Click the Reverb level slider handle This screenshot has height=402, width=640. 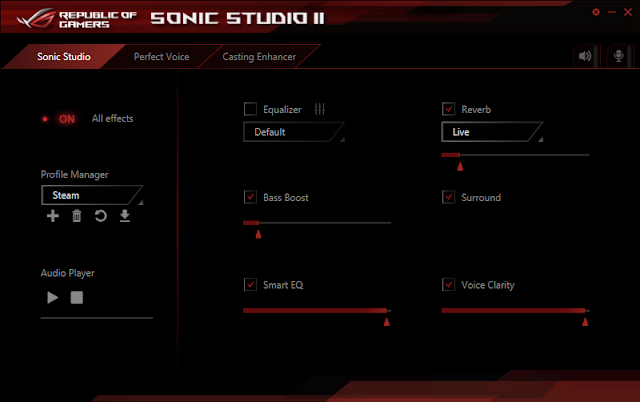tap(460, 166)
